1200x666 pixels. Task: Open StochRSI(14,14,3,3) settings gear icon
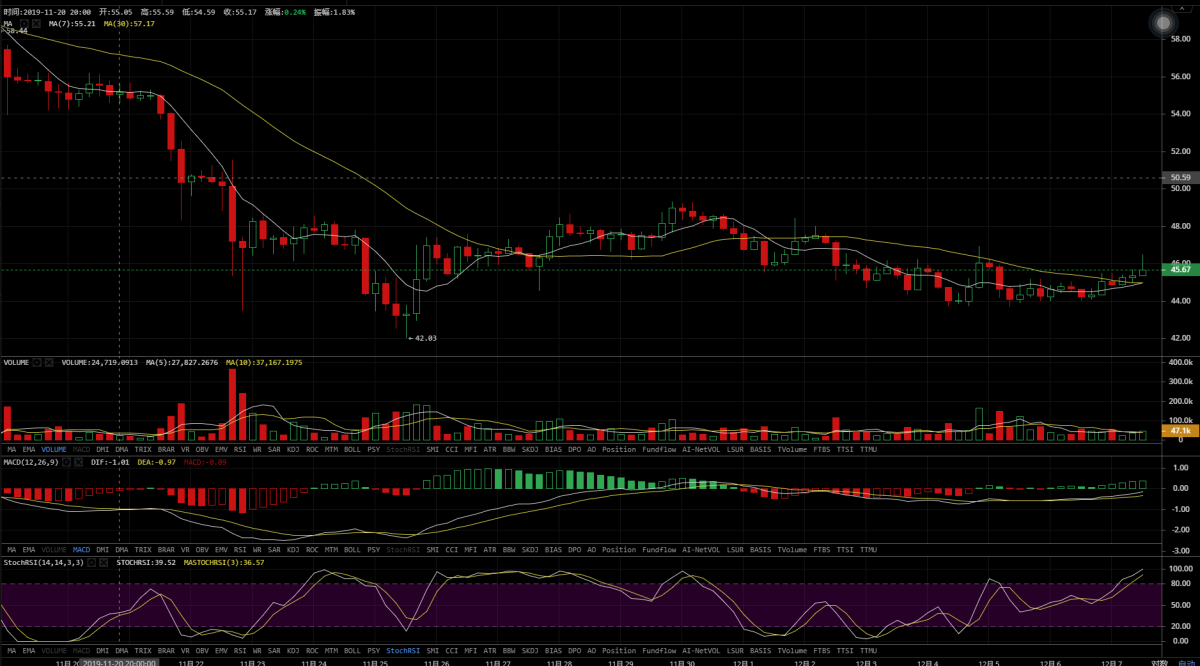91,563
